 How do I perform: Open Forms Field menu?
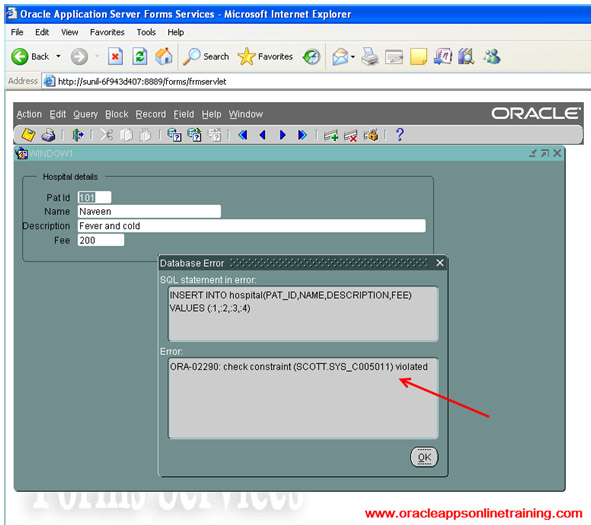184,114
